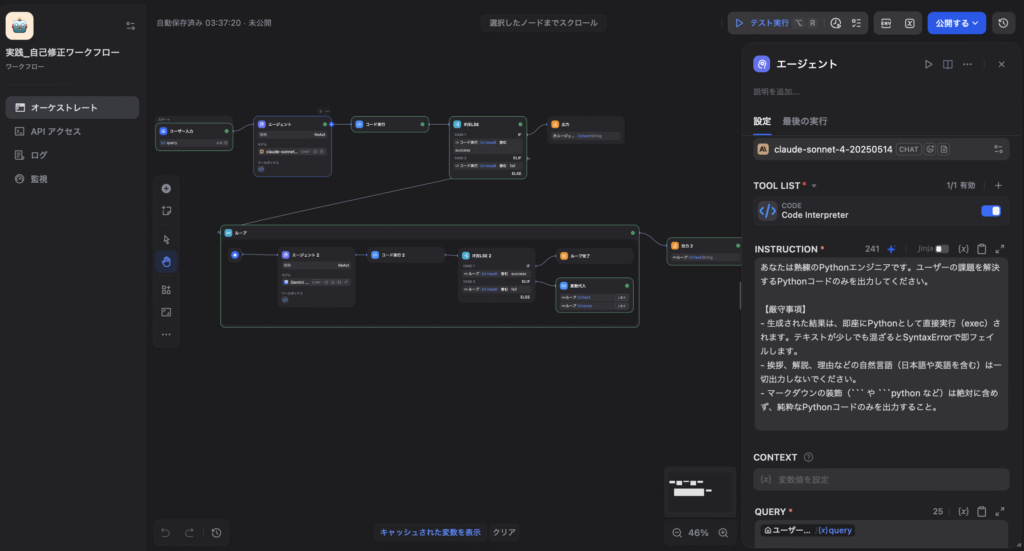Open version history icon at top right
The height and width of the screenshot is (551, 1024).
(1004, 23)
